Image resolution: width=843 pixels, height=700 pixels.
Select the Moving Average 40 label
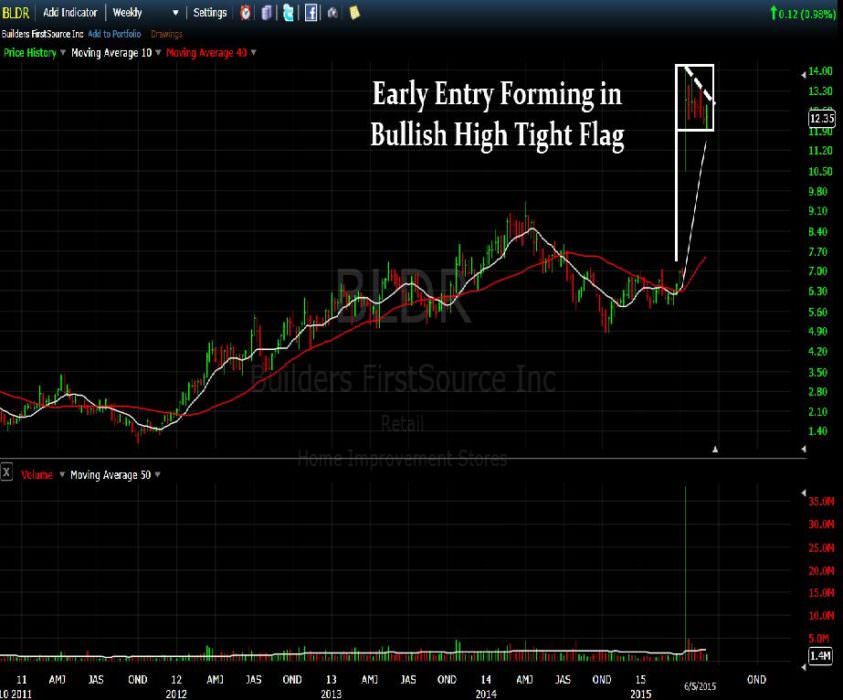click(x=206, y=53)
